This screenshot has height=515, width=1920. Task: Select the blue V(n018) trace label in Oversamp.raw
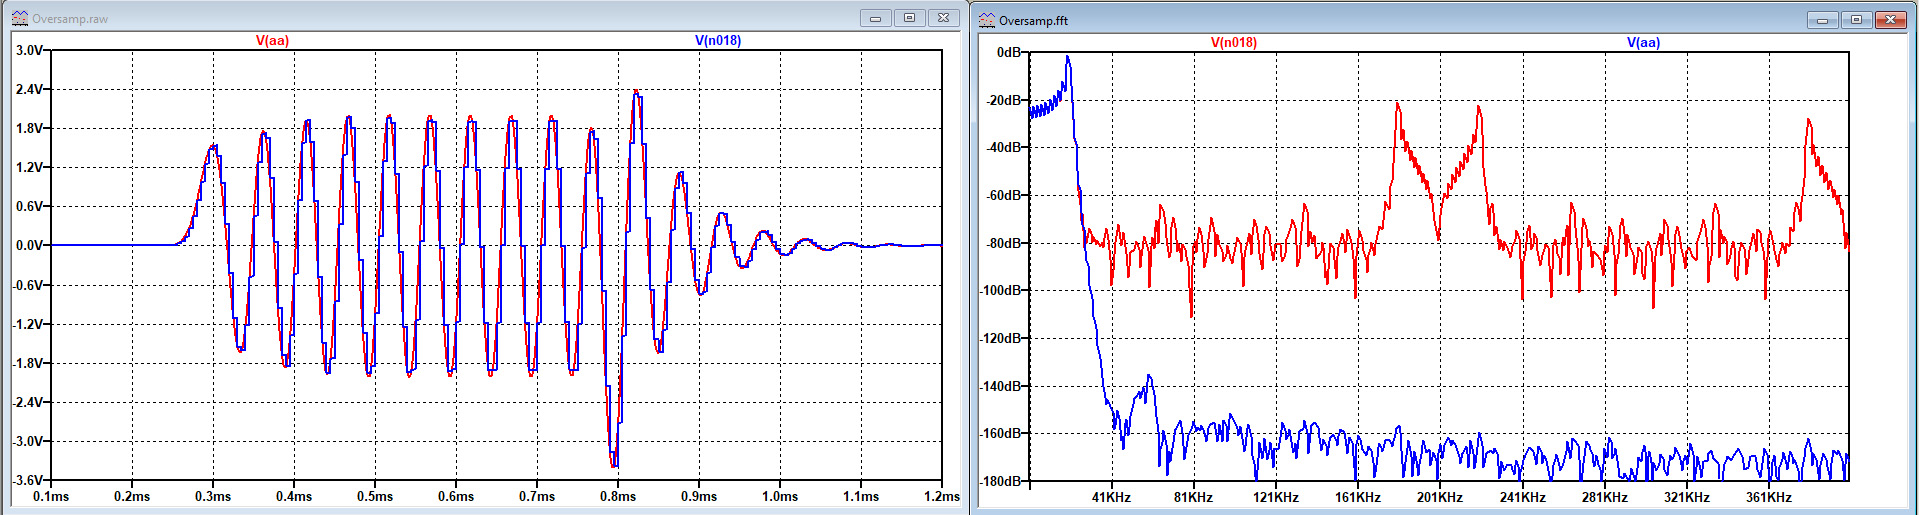[718, 41]
